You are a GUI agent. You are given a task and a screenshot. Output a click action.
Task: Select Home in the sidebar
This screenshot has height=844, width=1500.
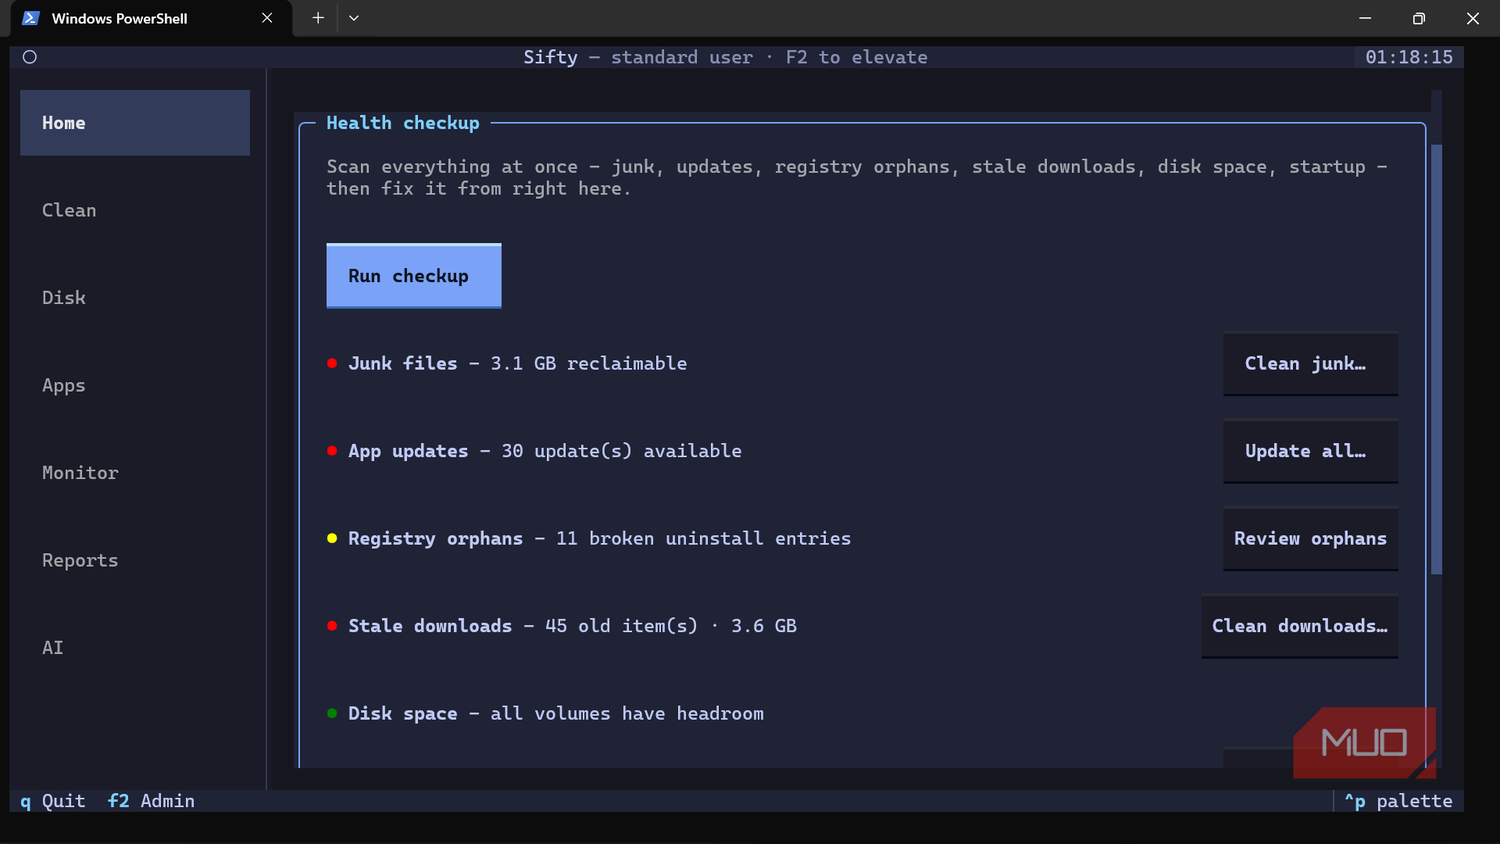[135, 123]
